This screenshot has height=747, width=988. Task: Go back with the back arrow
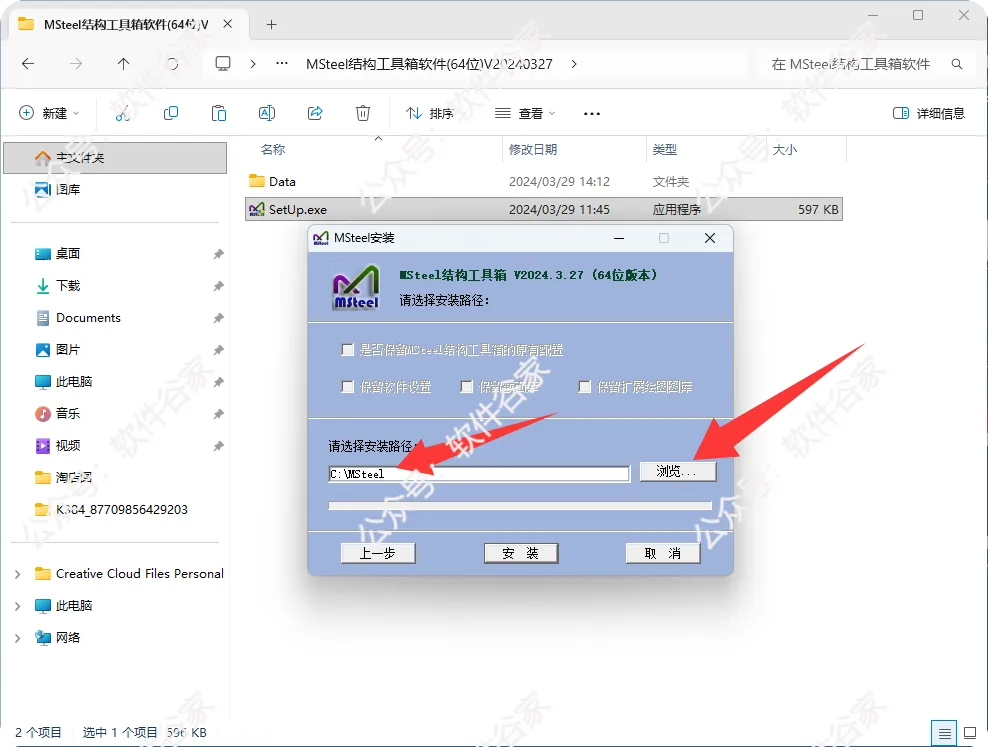pyautogui.click(x=28, y=64)
